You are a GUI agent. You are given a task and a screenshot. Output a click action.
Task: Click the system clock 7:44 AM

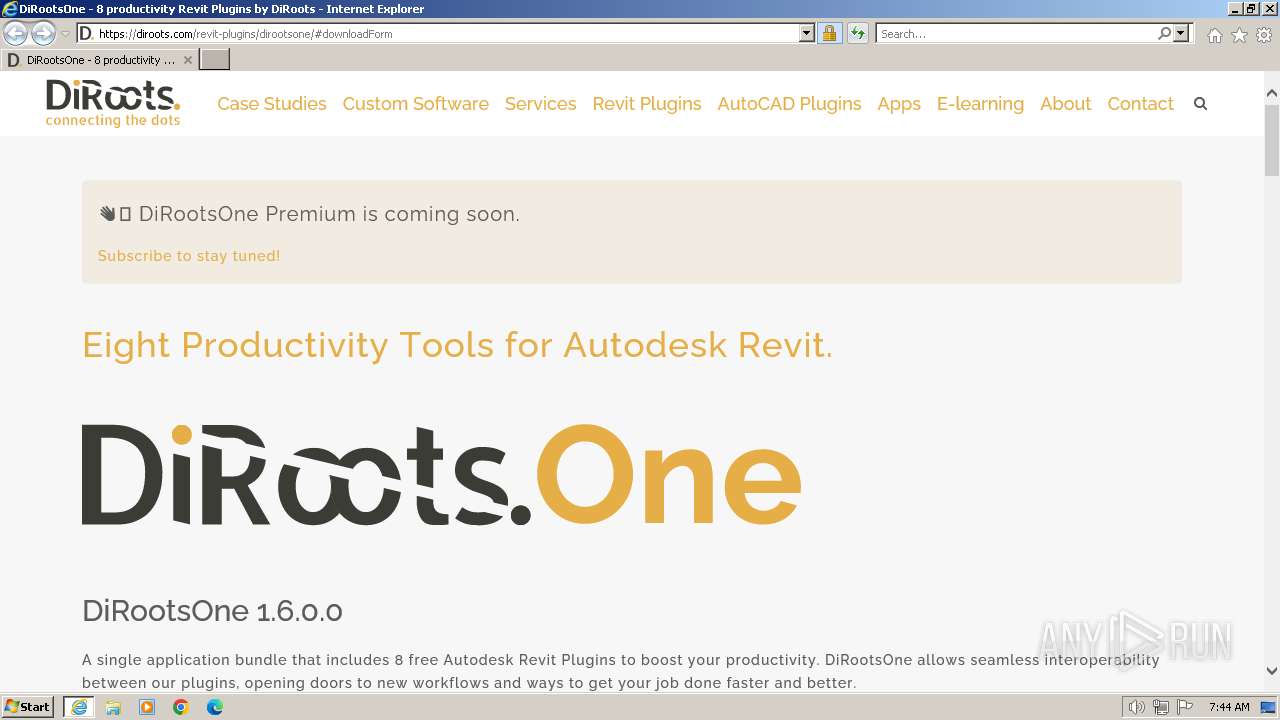click(x=1229, y=707)
